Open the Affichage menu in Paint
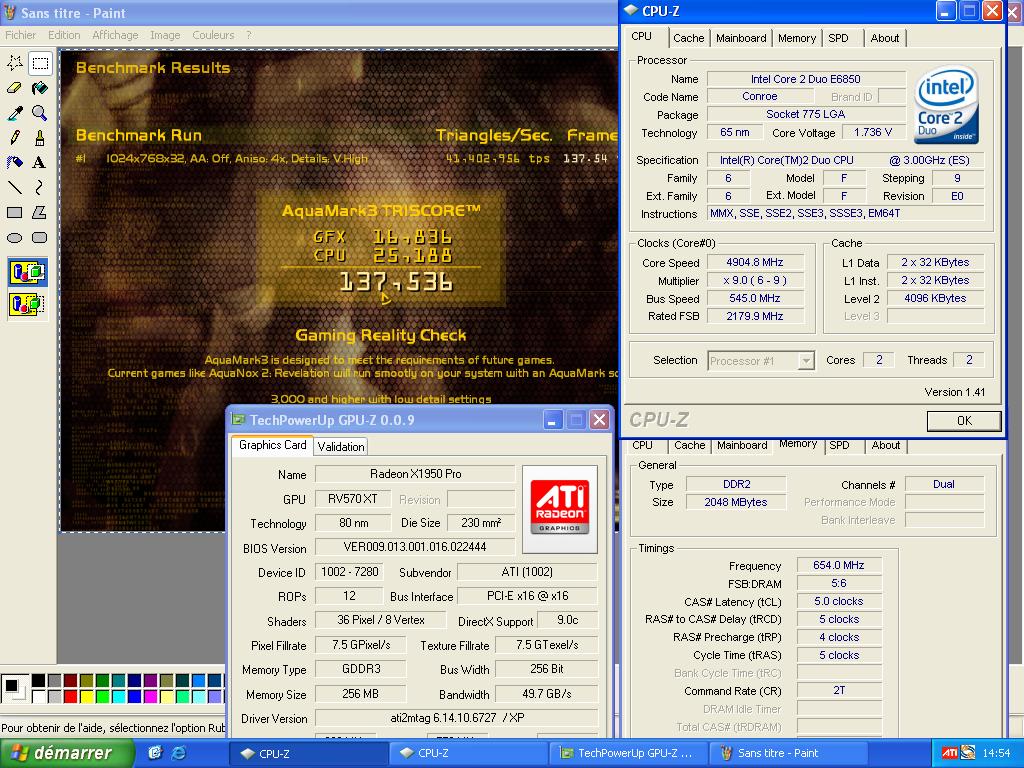This screenshot has width=1024, height=768. point(115,35)
